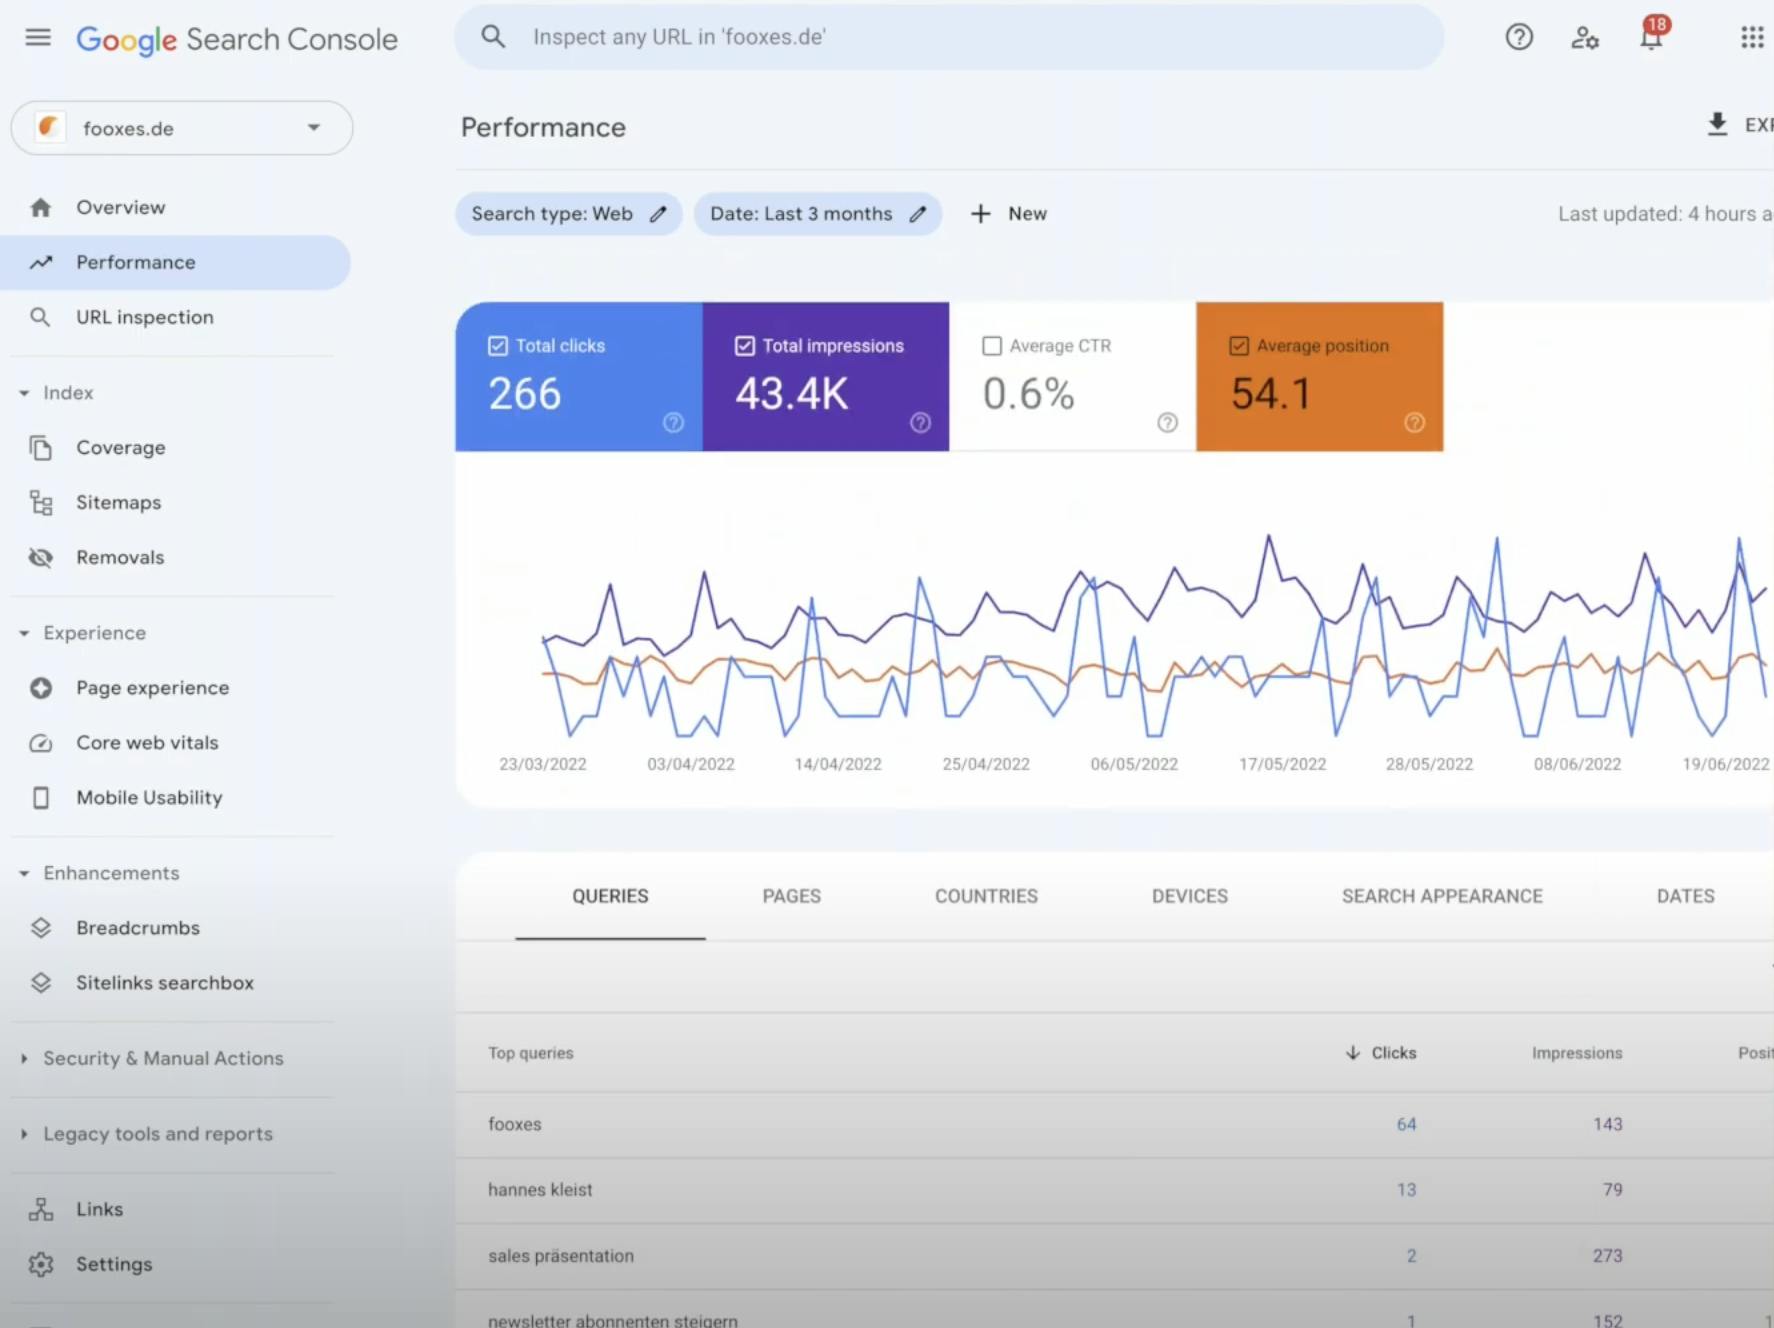
Task: Switch to the Queries tab
Action: [x=610, y=897]
